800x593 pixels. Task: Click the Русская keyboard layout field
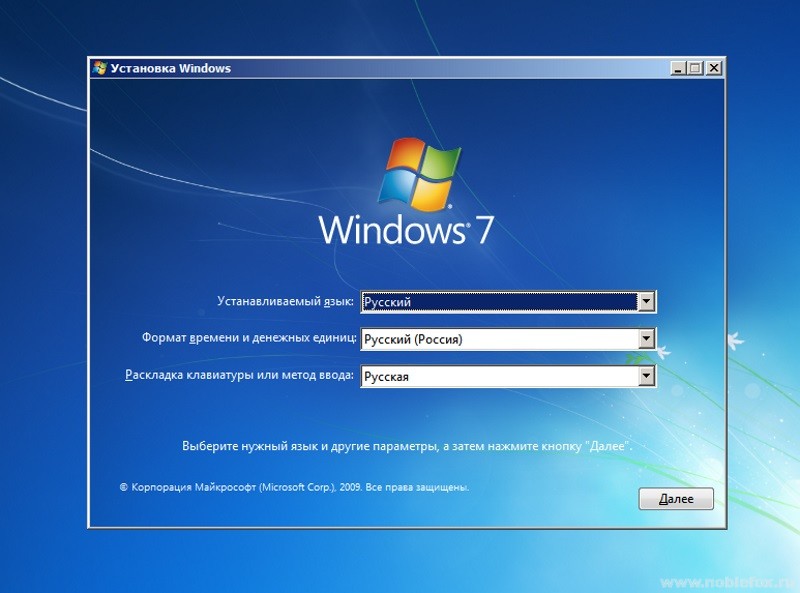click(498, 376)
